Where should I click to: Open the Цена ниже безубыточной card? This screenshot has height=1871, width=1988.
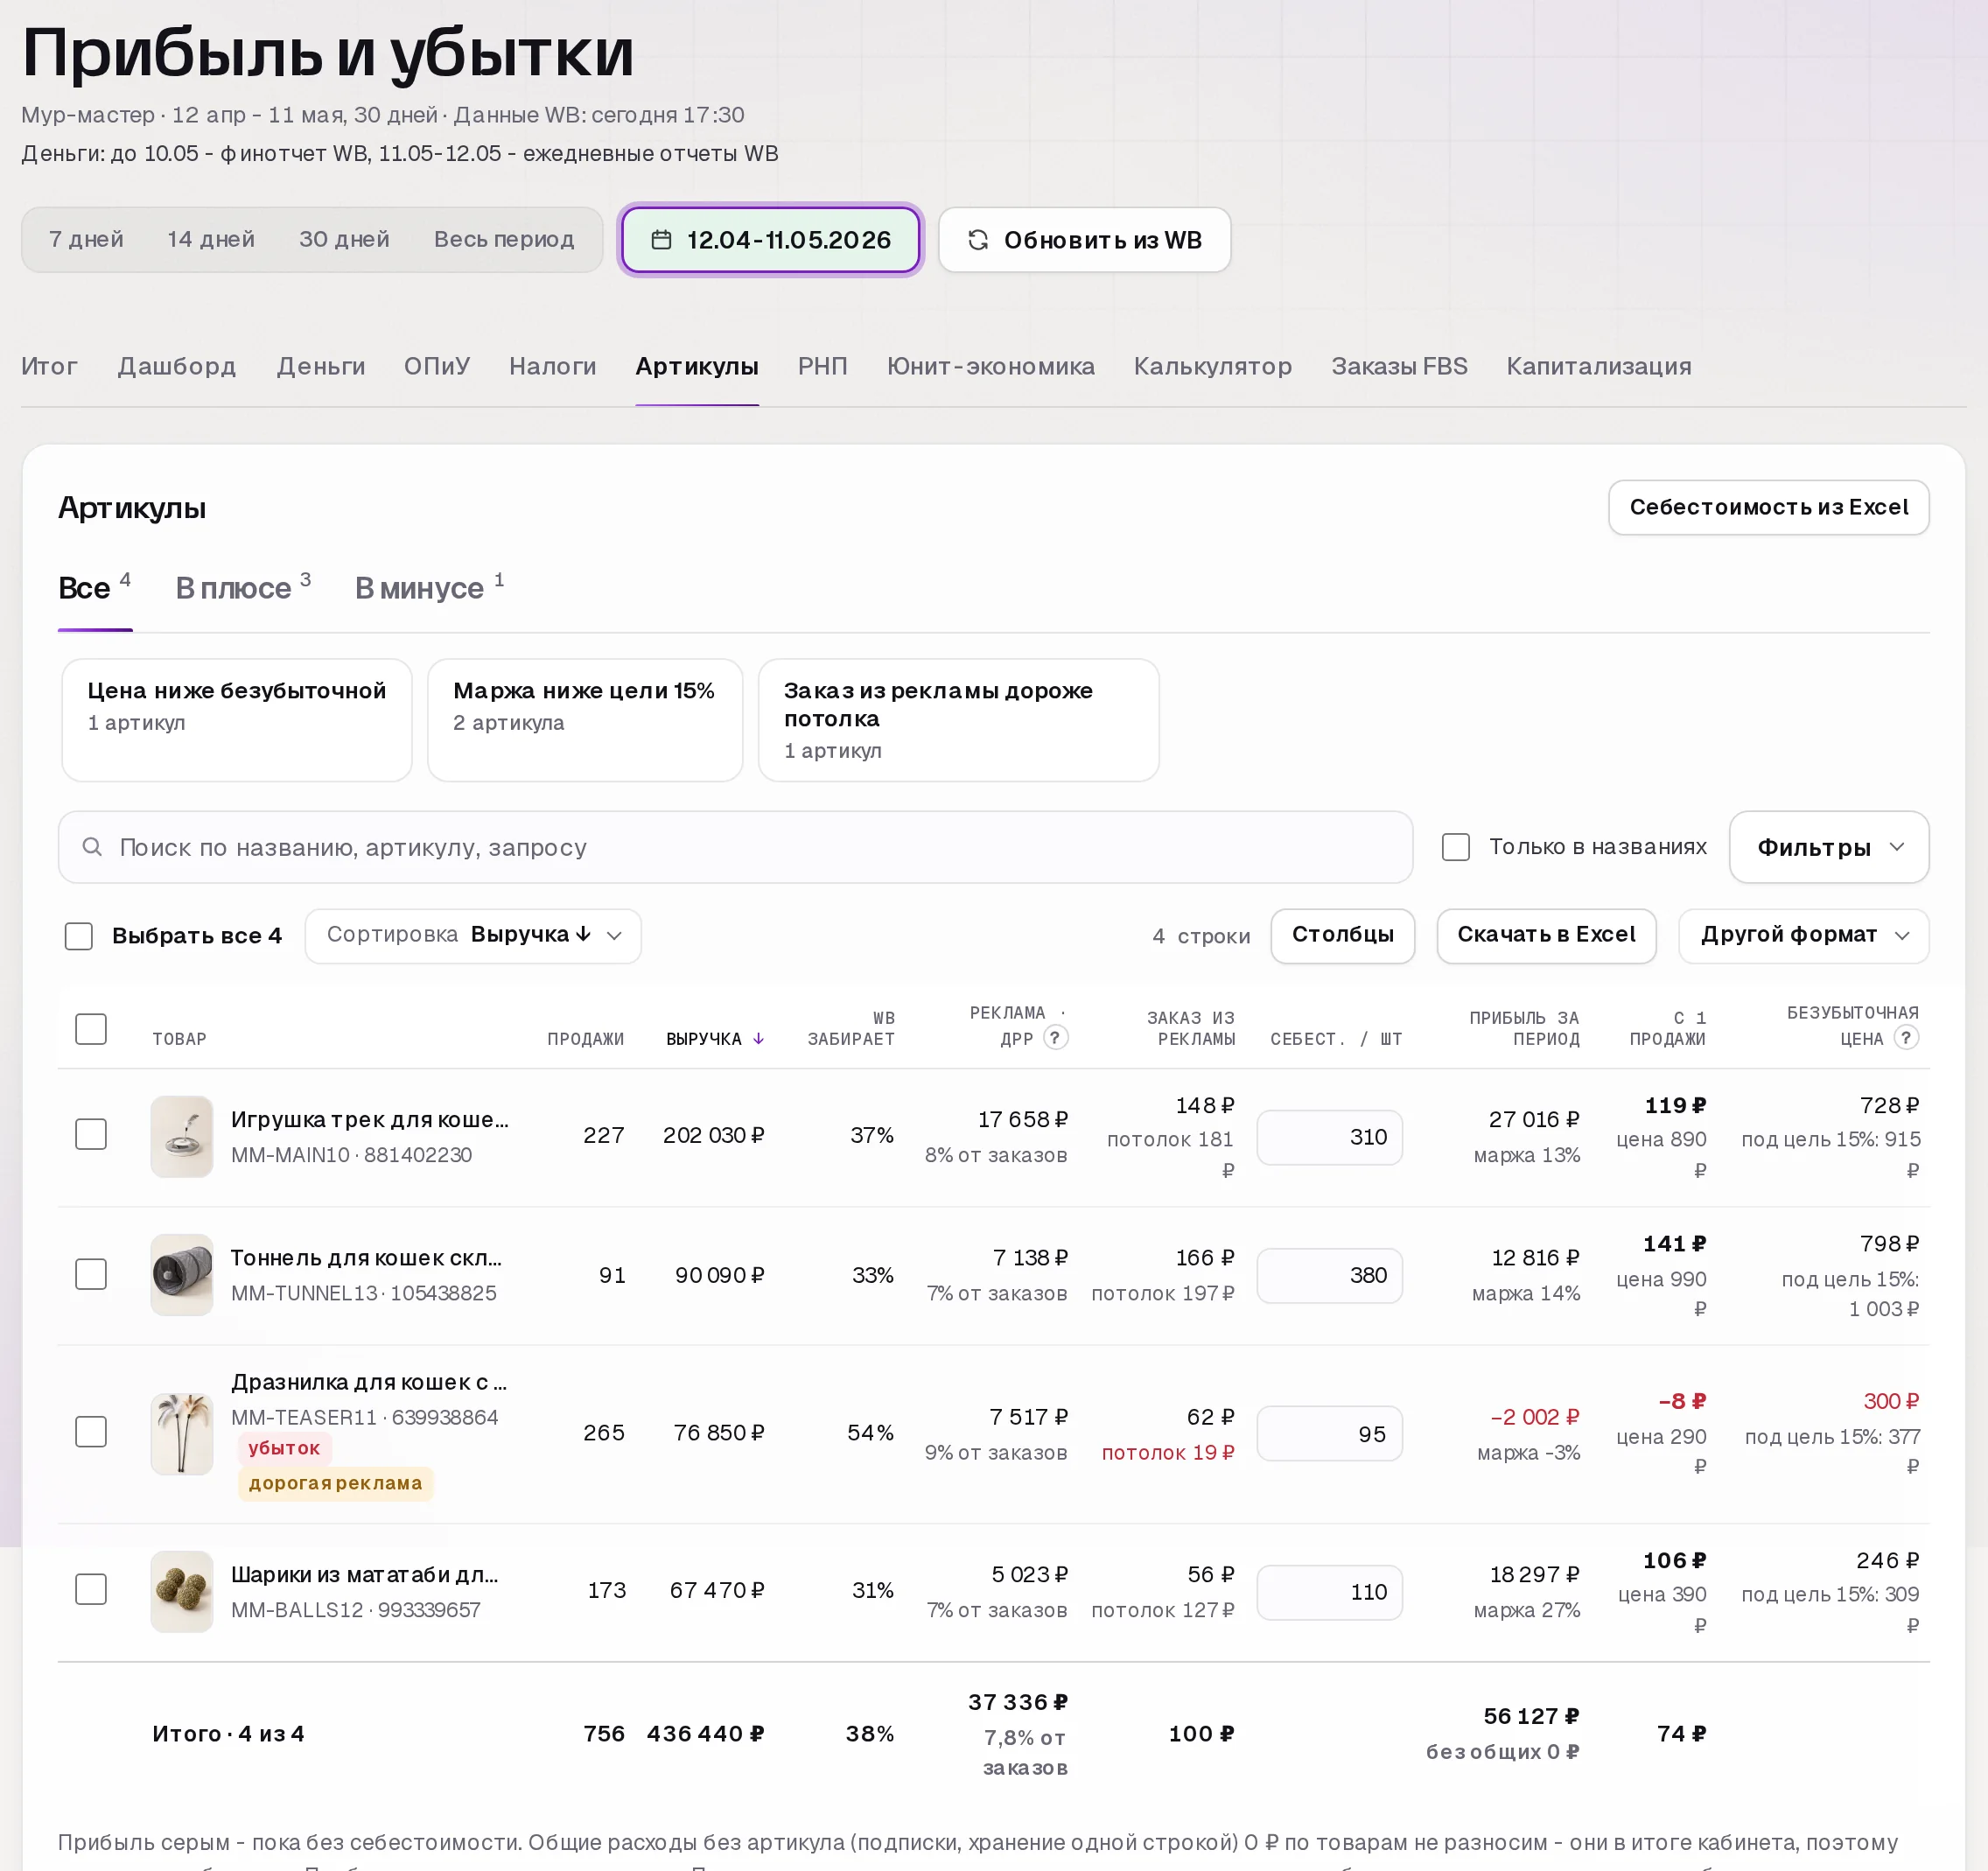pos(237,720)
